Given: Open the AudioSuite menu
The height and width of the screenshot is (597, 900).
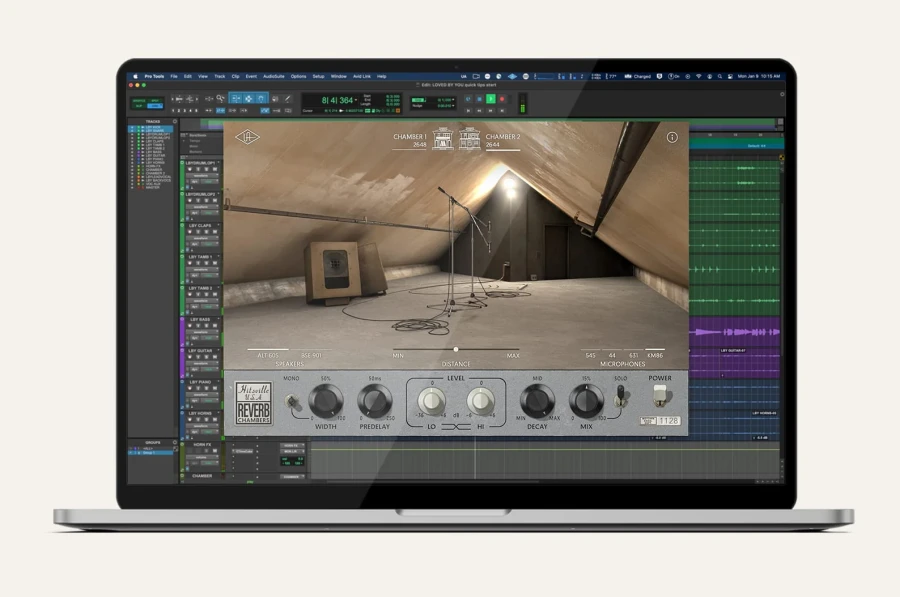Looking at the screenshot, I should click(x=274, y=76).
